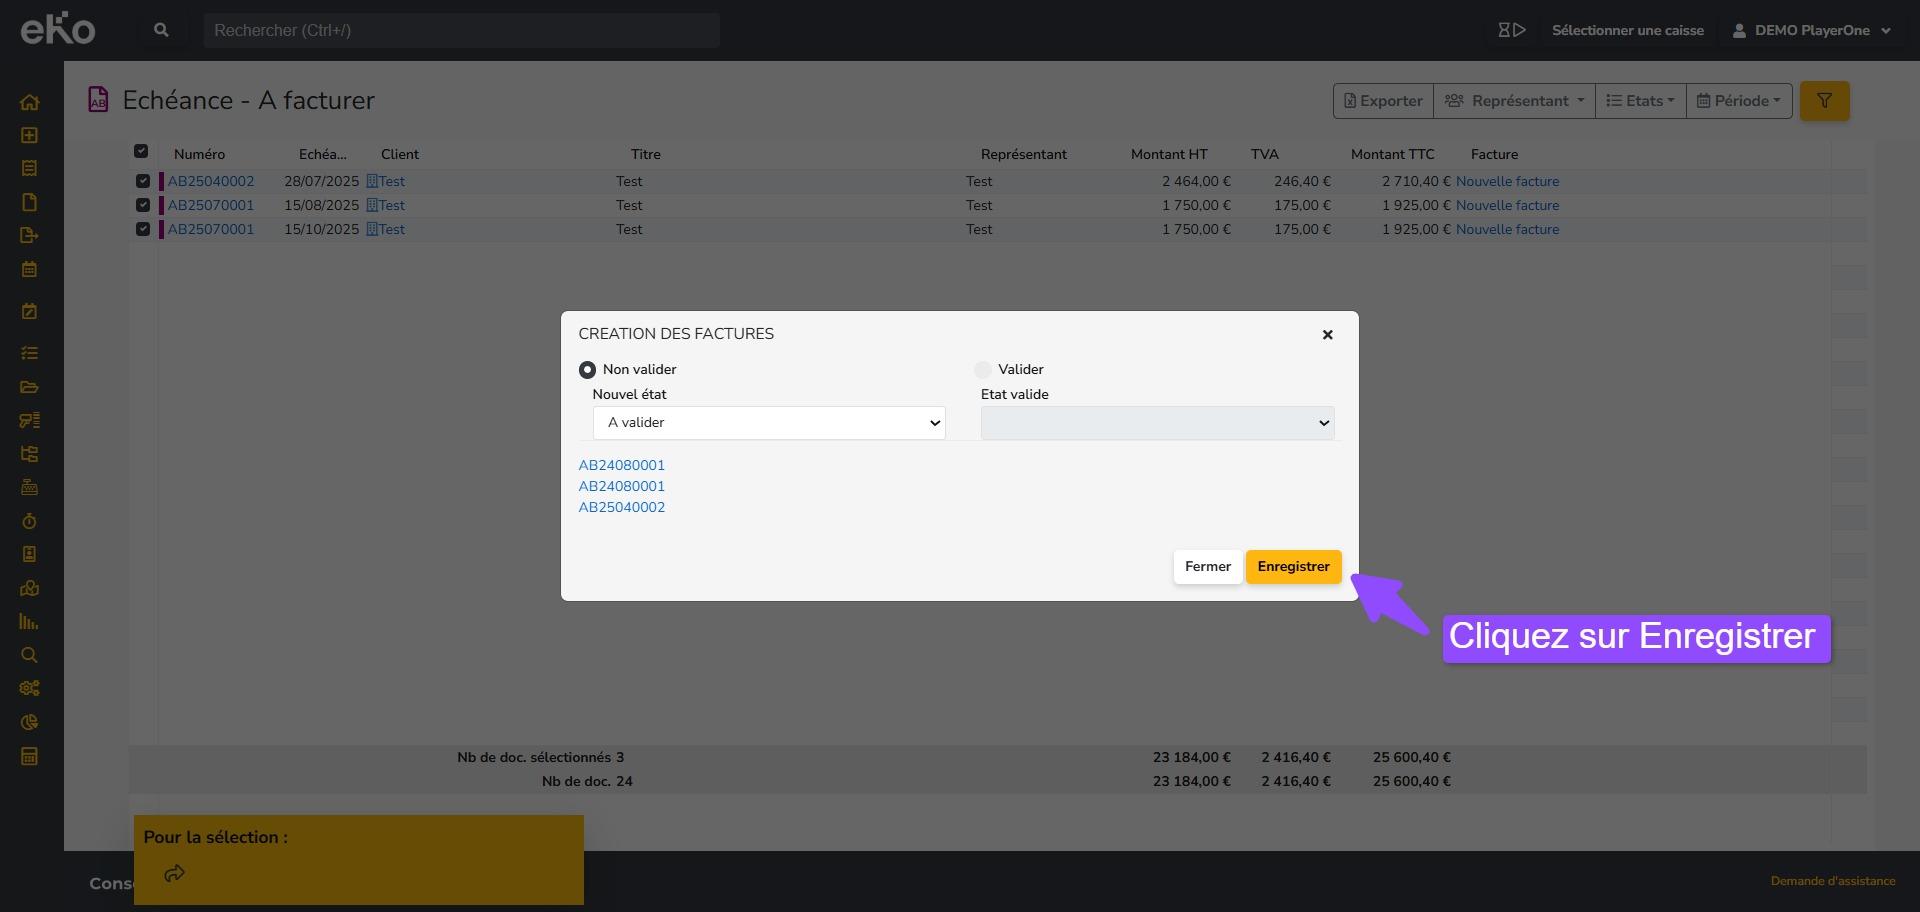Open the Etats menu
Viewport: 1920px width, 912px height.
(x=1640, y=101)
